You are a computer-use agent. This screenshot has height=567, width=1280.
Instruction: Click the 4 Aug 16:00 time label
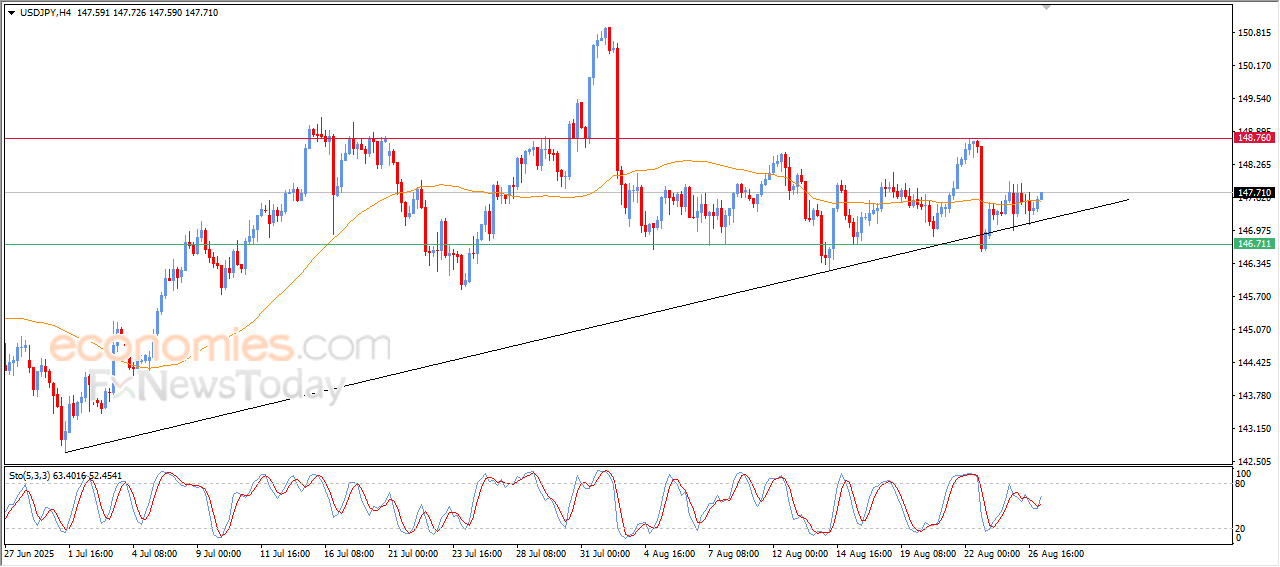pos(670,552)
